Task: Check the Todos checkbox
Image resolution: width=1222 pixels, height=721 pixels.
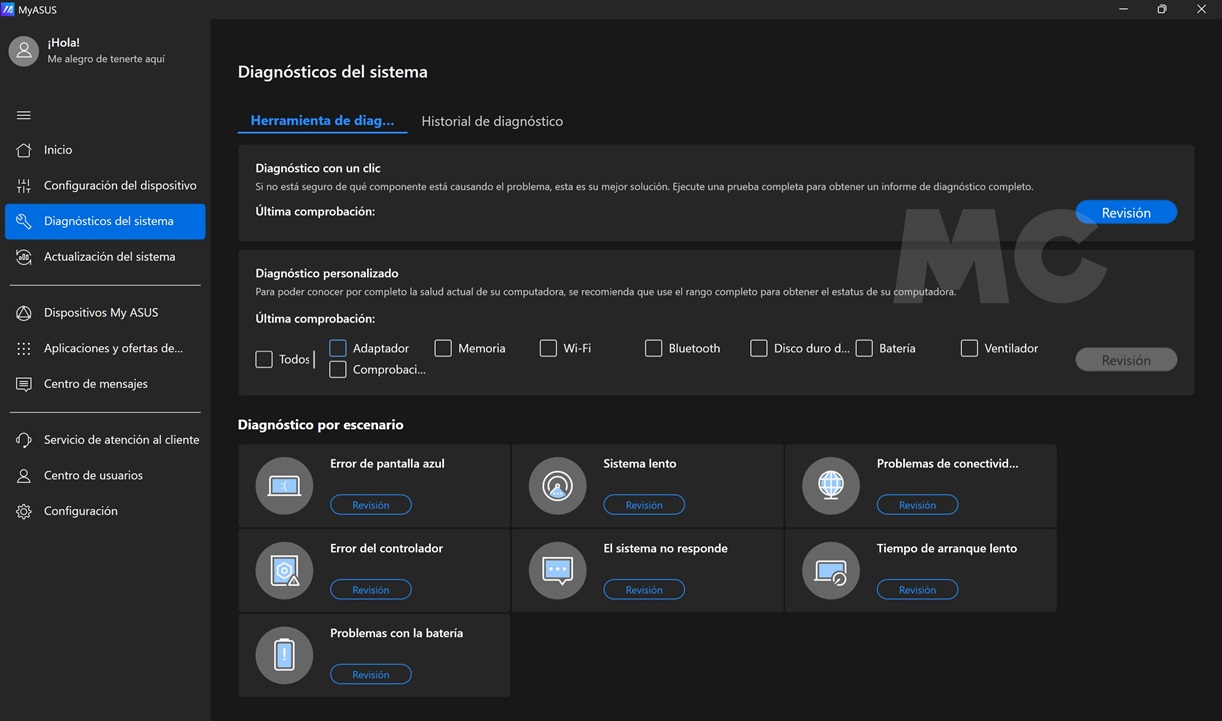Action: point(264,359)
